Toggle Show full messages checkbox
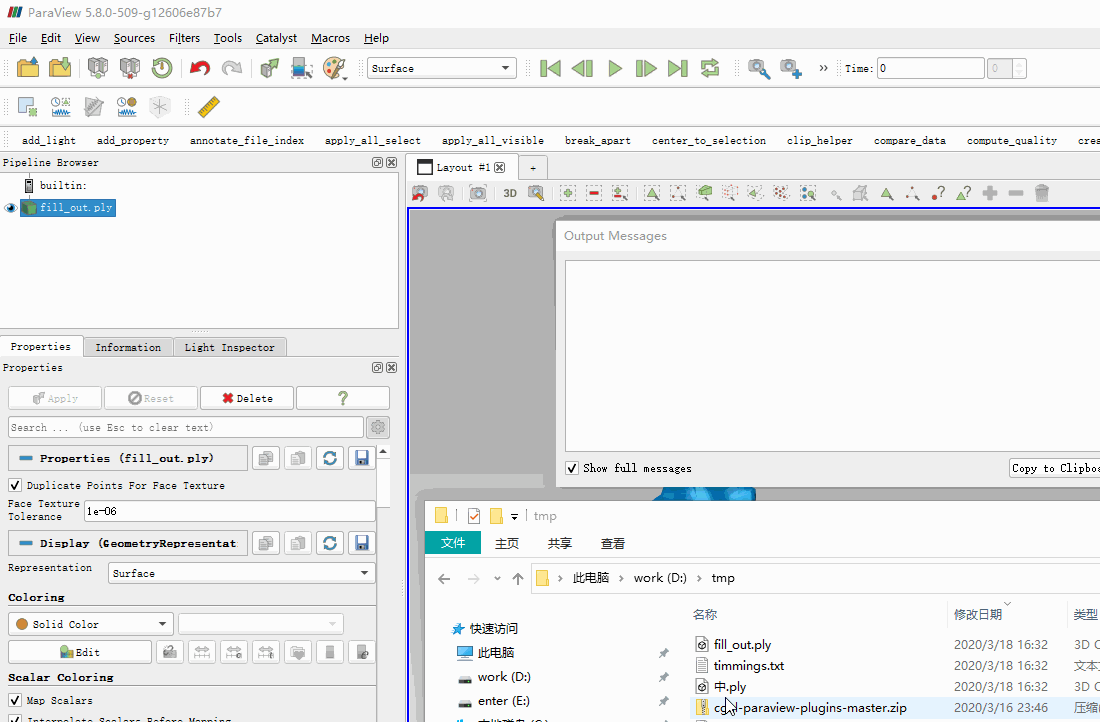The width and height of the screenshot is (1100, 722). coord(572,468)
